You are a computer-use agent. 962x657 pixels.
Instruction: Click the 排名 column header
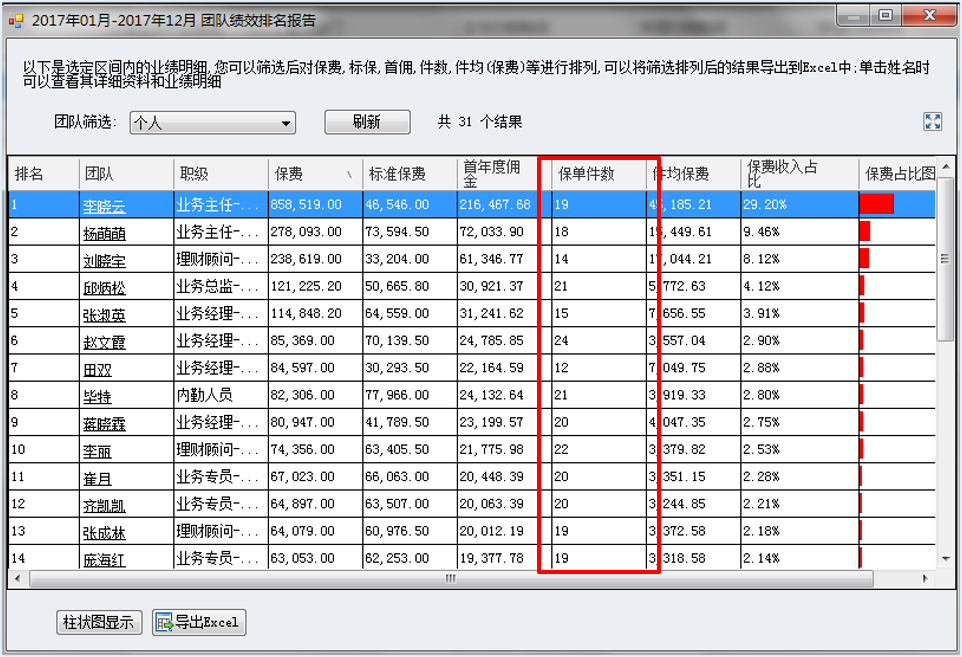tap(43, 174)
